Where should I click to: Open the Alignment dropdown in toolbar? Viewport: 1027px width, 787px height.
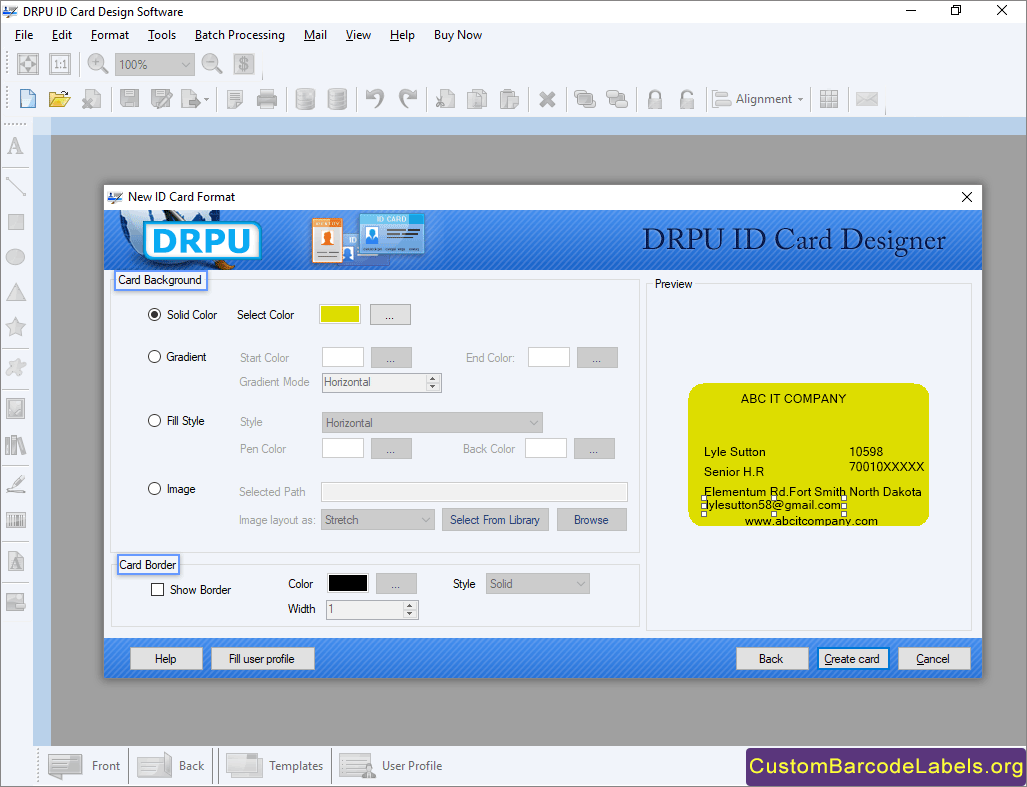click(x=758, y=99)
